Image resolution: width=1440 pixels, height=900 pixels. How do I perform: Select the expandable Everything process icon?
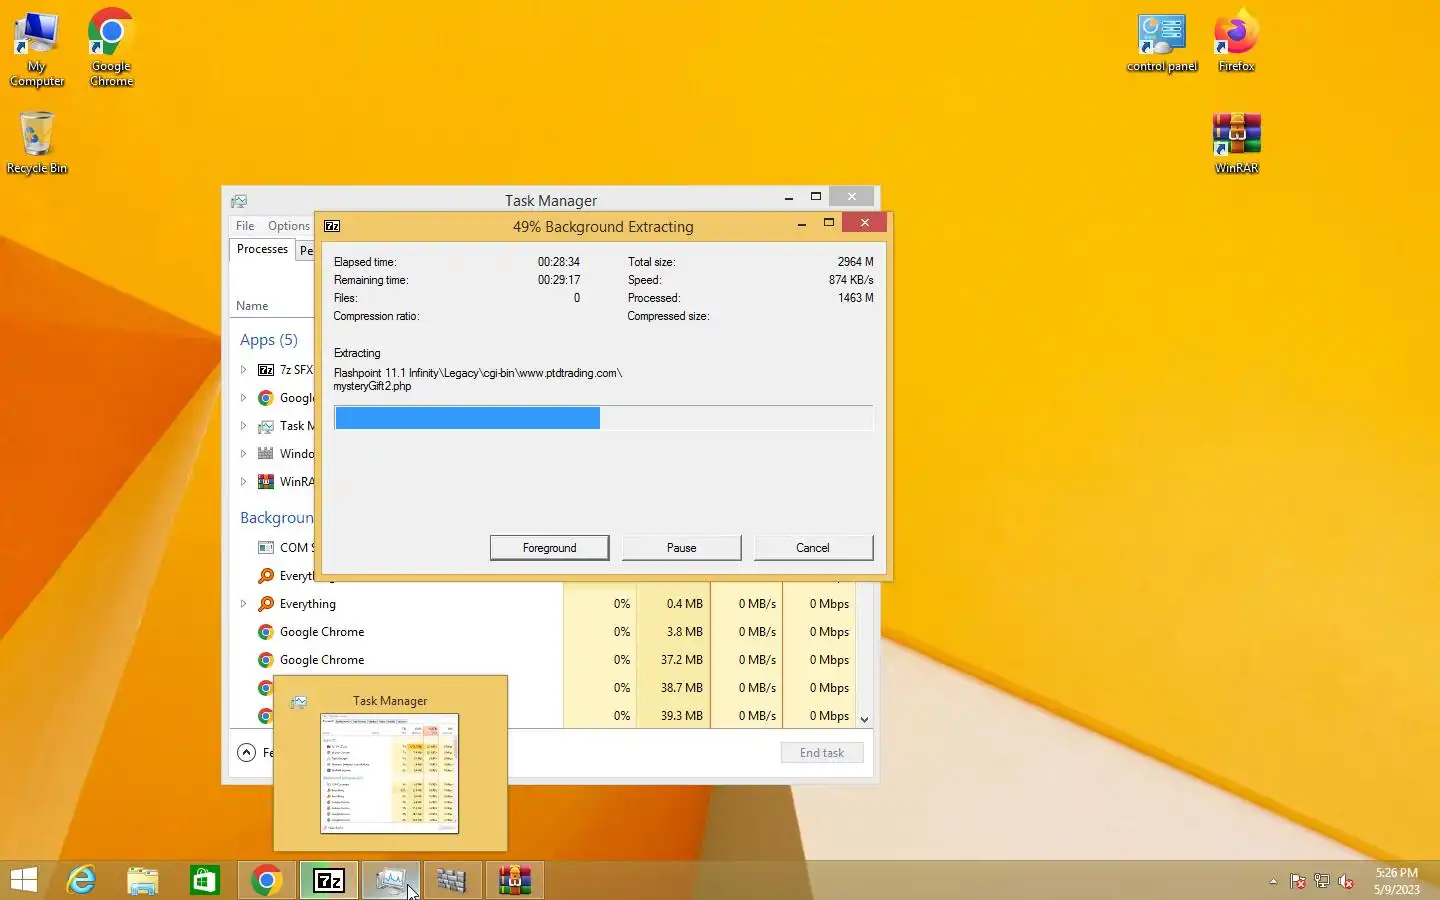pyautogui.click(x=266, y=604)
